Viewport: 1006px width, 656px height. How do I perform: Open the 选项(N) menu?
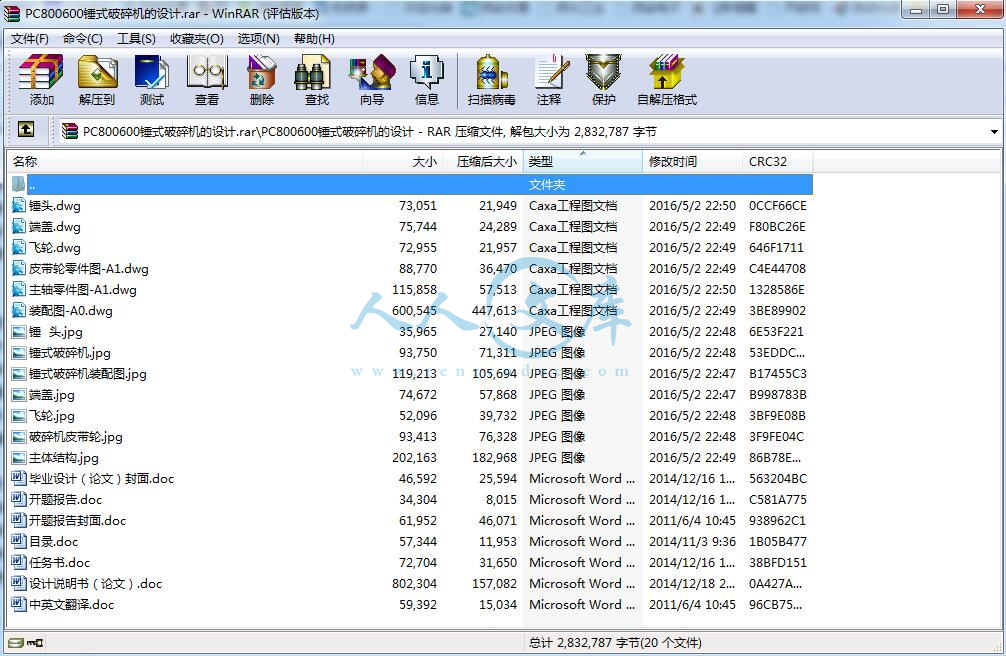pyautogui.click(x=259, y=39)
